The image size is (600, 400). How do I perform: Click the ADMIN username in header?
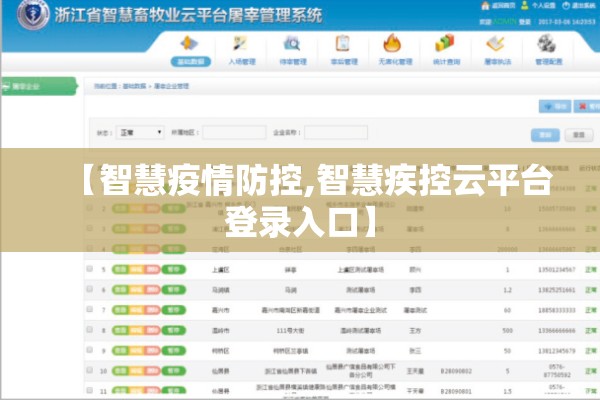point(504,22)
